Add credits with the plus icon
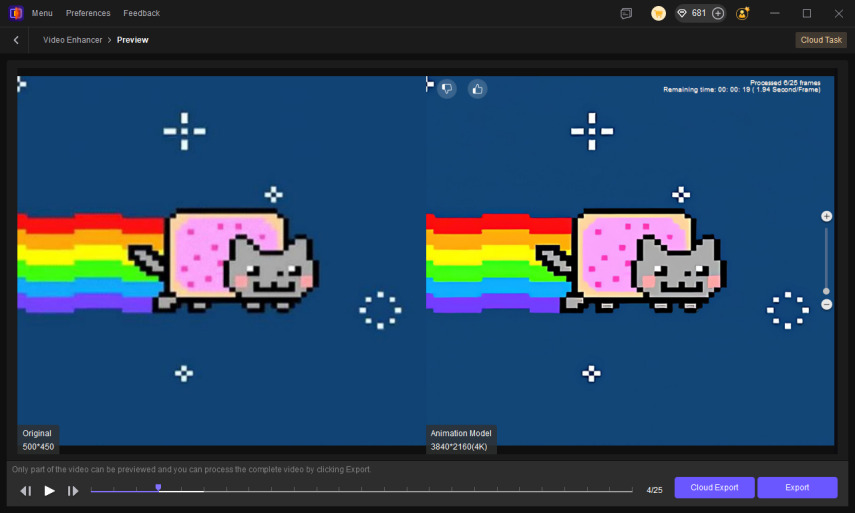This screenshot has width=855, height=513. (718, 13)
